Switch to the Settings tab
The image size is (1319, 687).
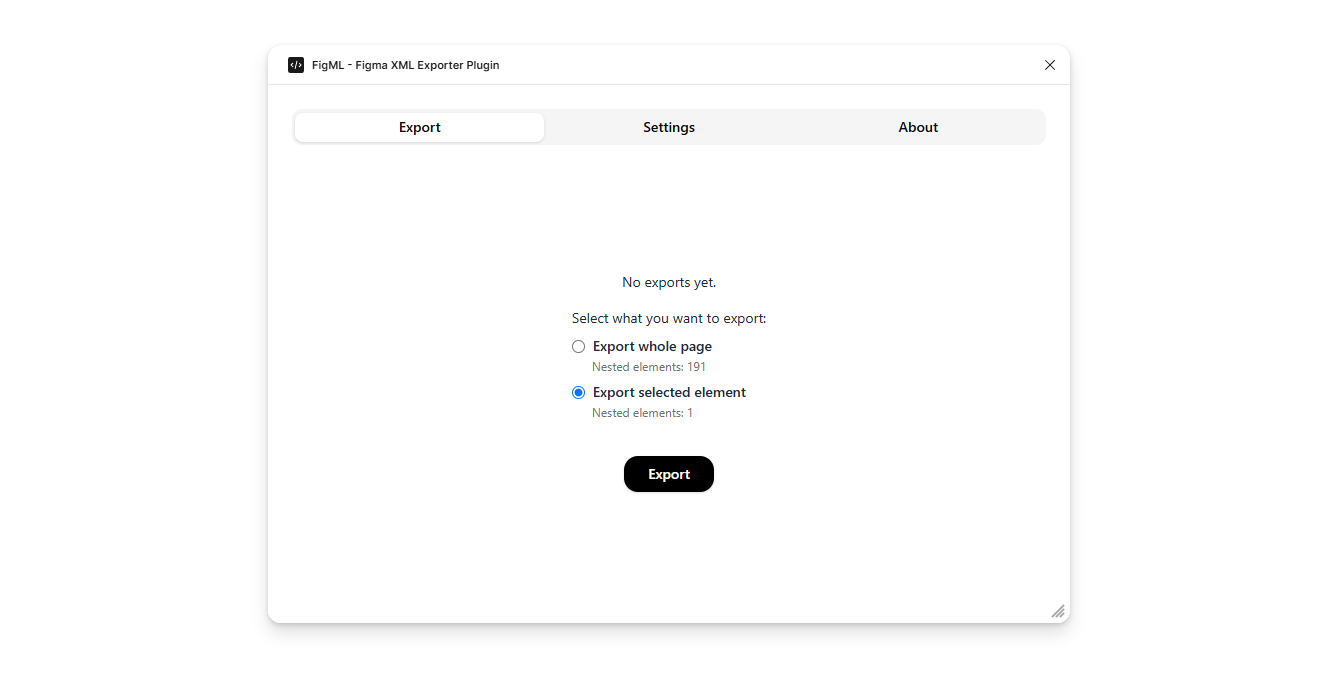tap(668, 127)
